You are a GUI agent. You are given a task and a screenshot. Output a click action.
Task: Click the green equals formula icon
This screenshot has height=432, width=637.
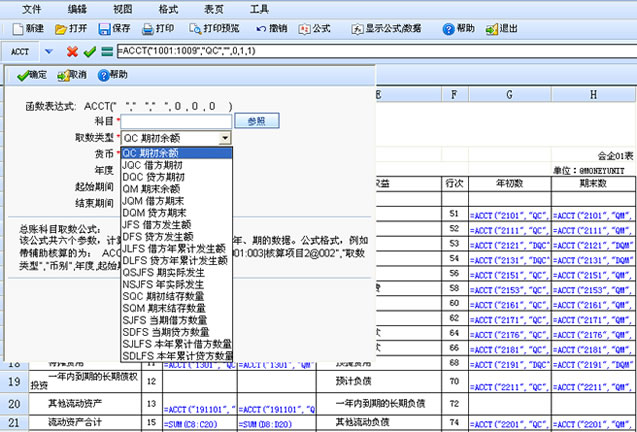point(107,52)
